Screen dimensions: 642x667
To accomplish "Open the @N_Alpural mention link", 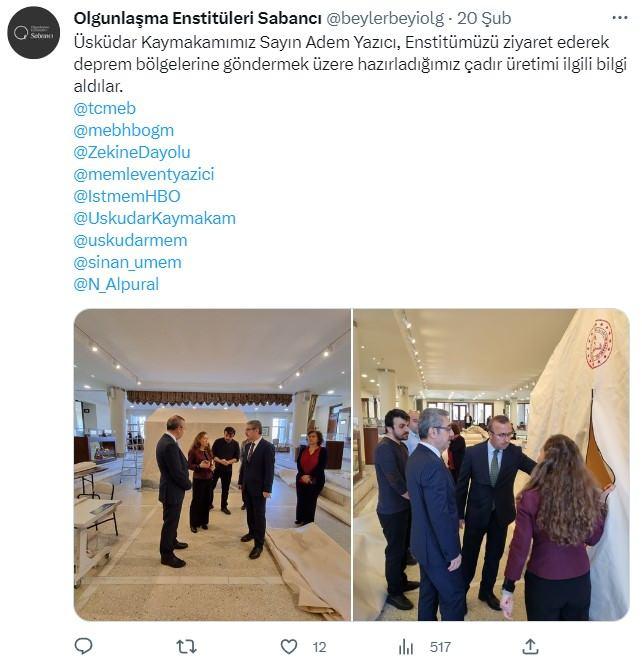I will click(x=116, y=284).
